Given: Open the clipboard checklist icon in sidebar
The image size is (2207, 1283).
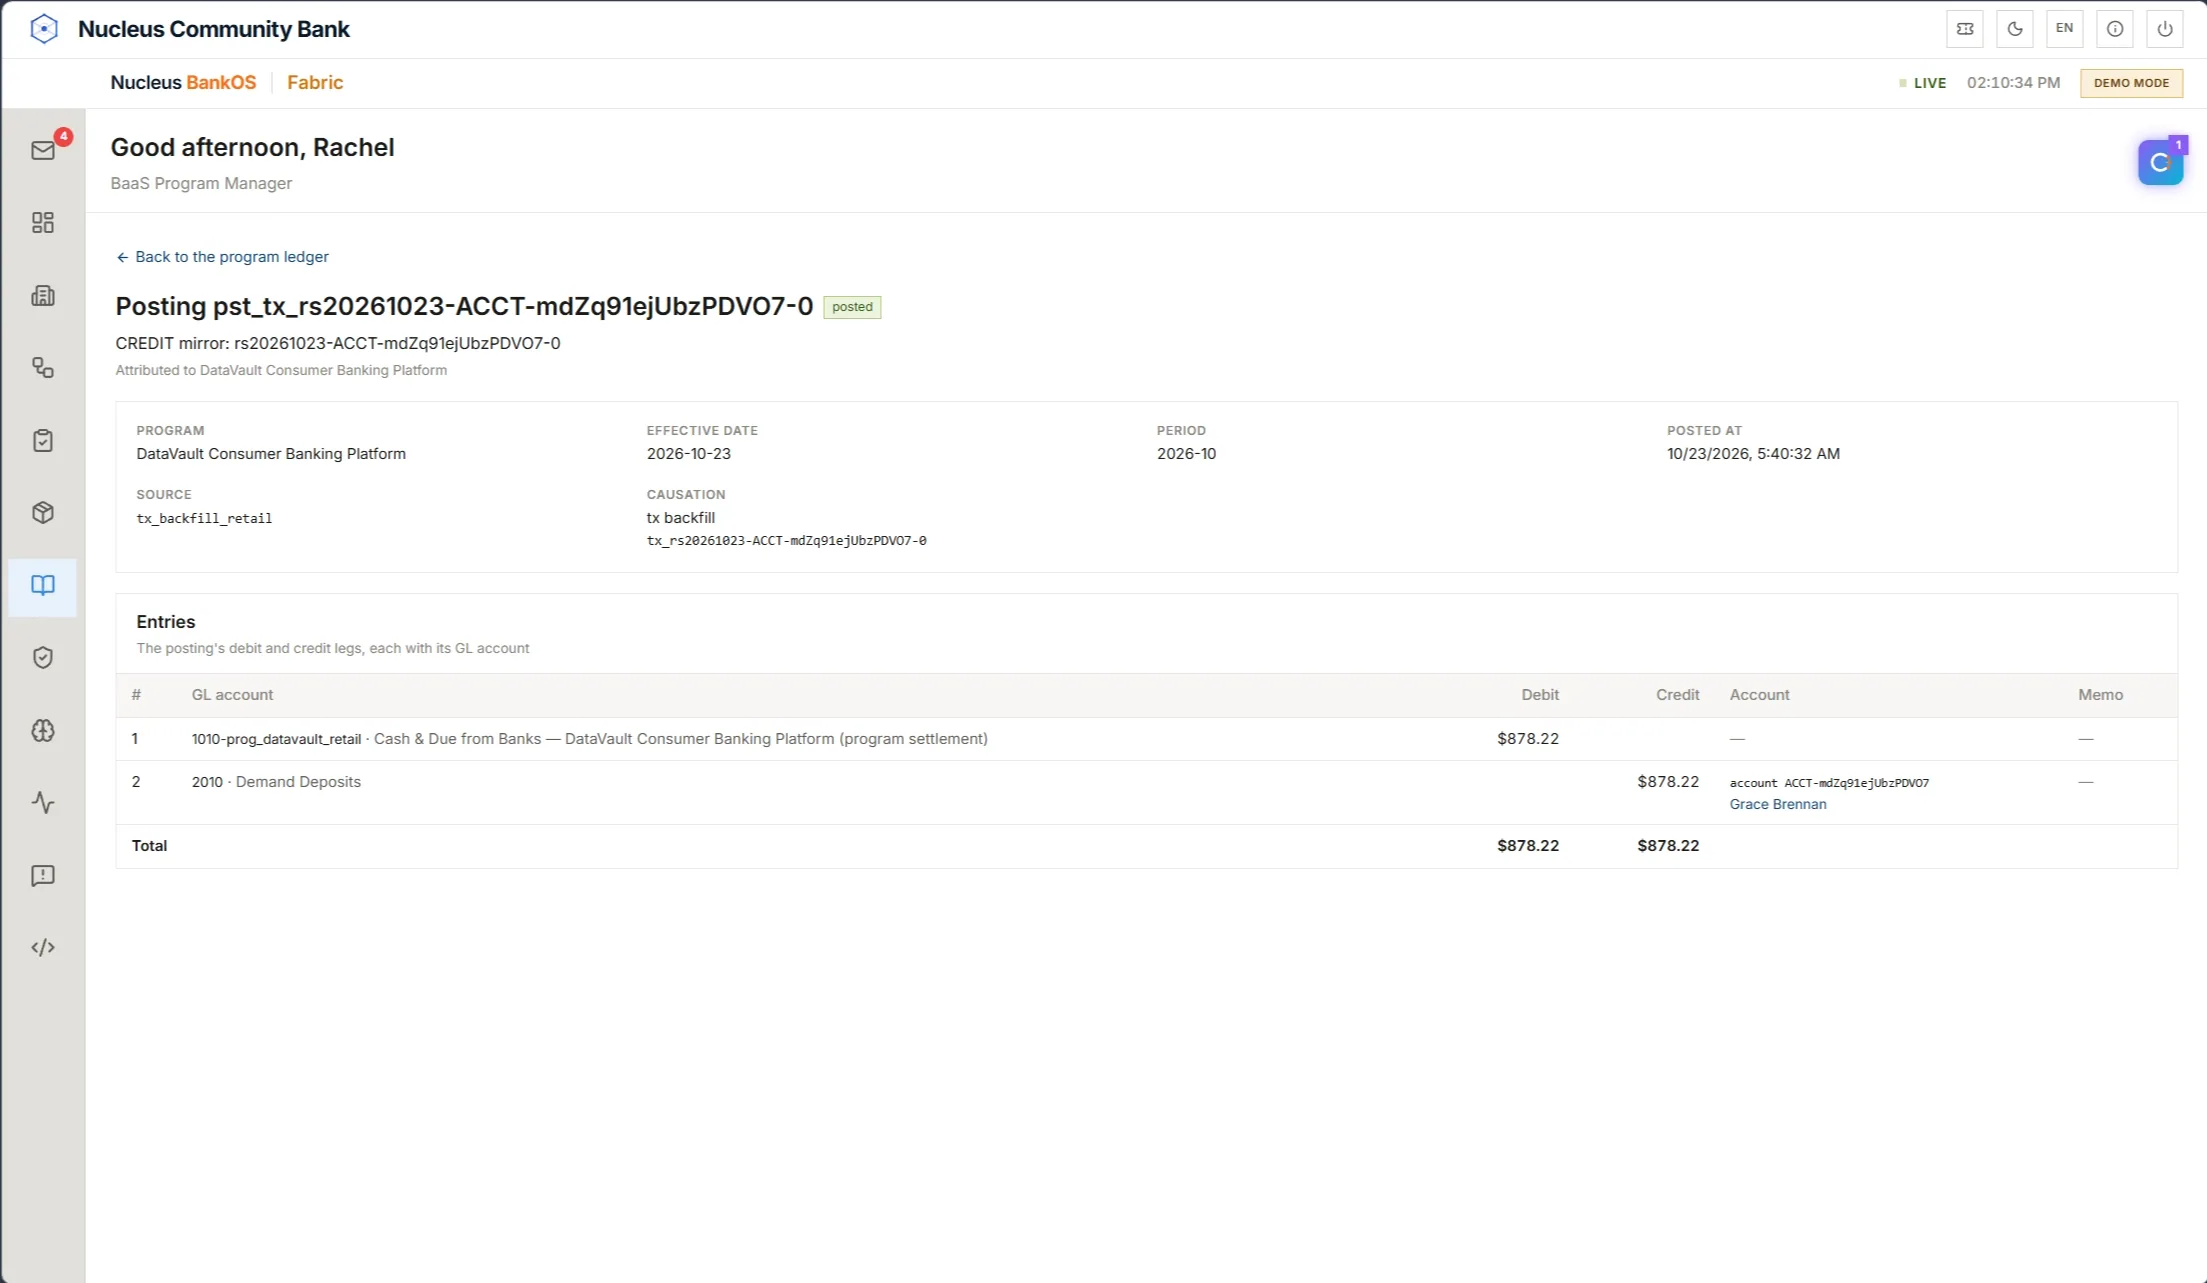Looking at the screenshot, I should (x=43, y=440).
